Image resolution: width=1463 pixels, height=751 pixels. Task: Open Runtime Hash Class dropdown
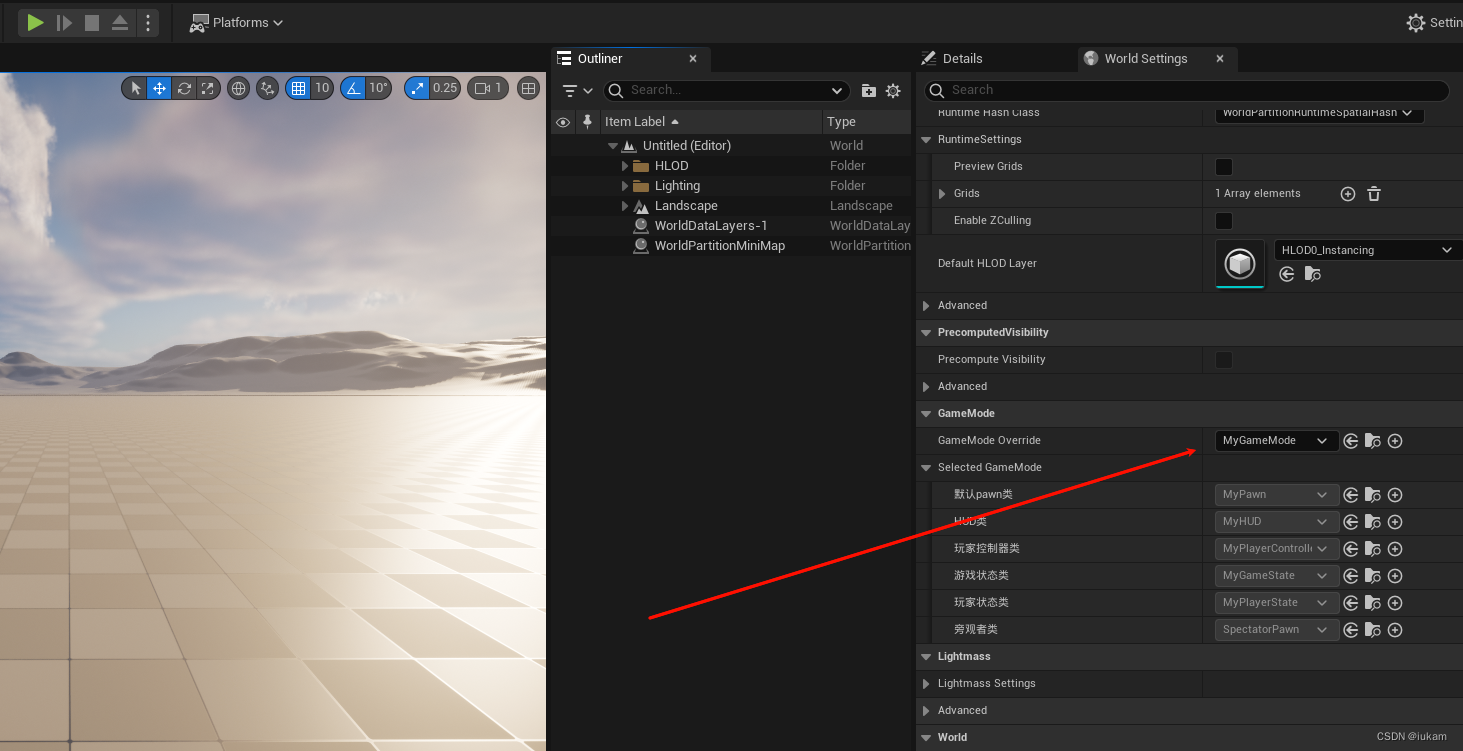(1319, 113)
